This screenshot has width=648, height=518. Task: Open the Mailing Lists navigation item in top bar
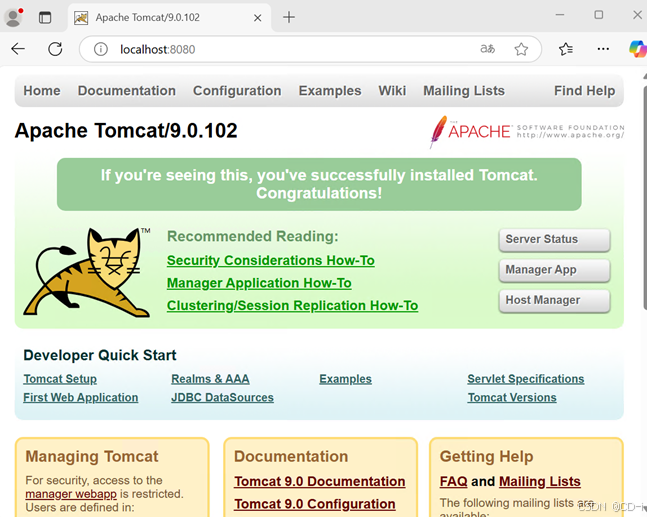tap(464, 91)
